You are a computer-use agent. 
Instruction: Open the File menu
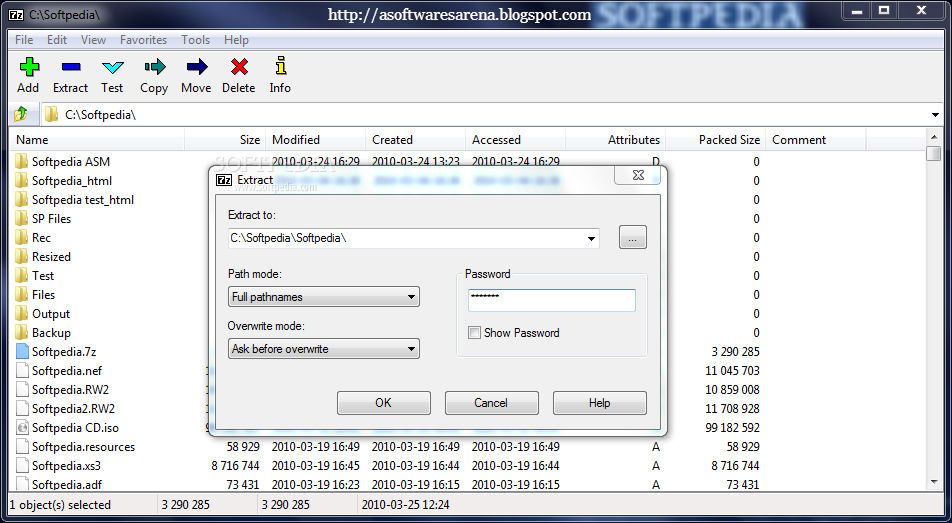point(24,39)
